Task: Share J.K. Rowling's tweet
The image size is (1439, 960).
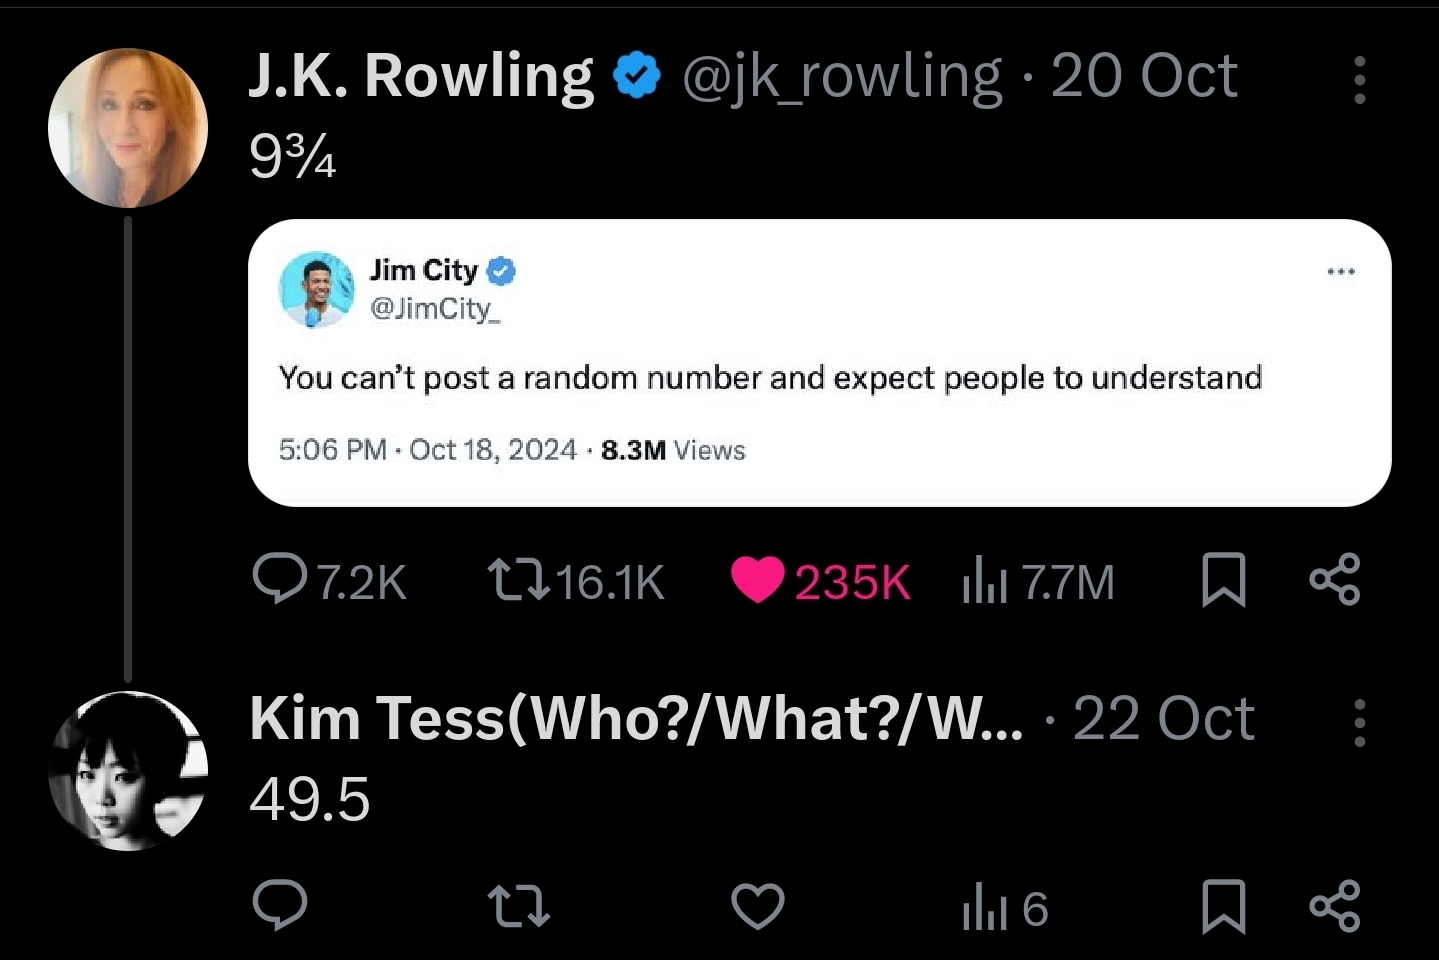Action: click(x=1335, y=580)
